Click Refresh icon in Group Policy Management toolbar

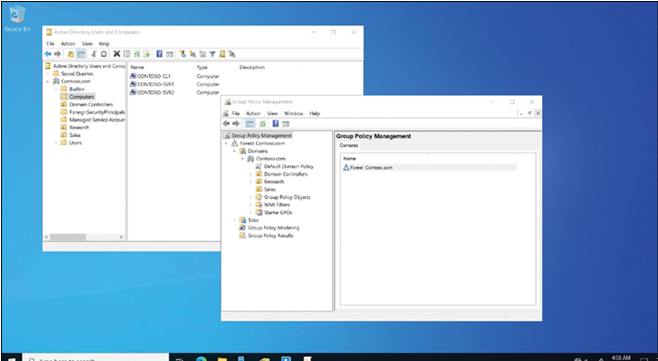(263, 123)
